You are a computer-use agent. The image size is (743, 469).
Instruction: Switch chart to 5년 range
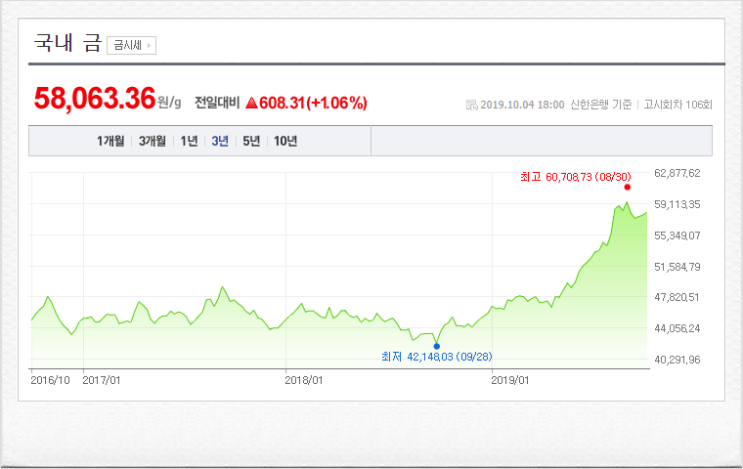(x=251, y=141)
